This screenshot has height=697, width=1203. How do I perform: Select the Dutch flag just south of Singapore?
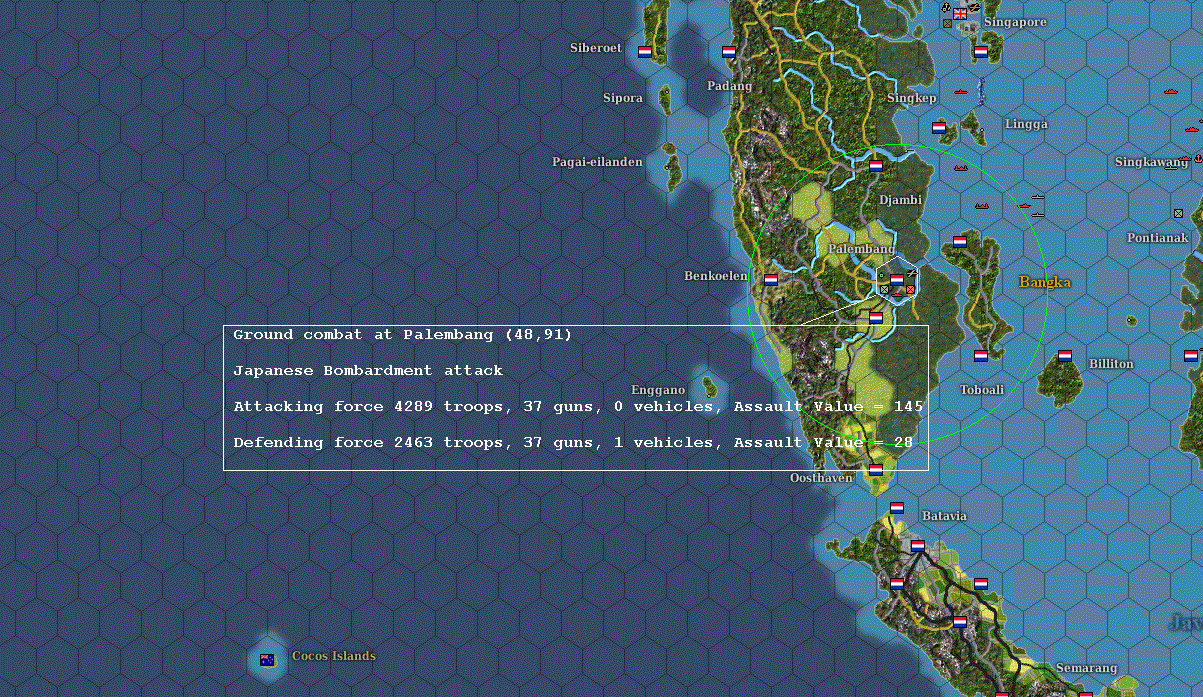coord(980,51)
